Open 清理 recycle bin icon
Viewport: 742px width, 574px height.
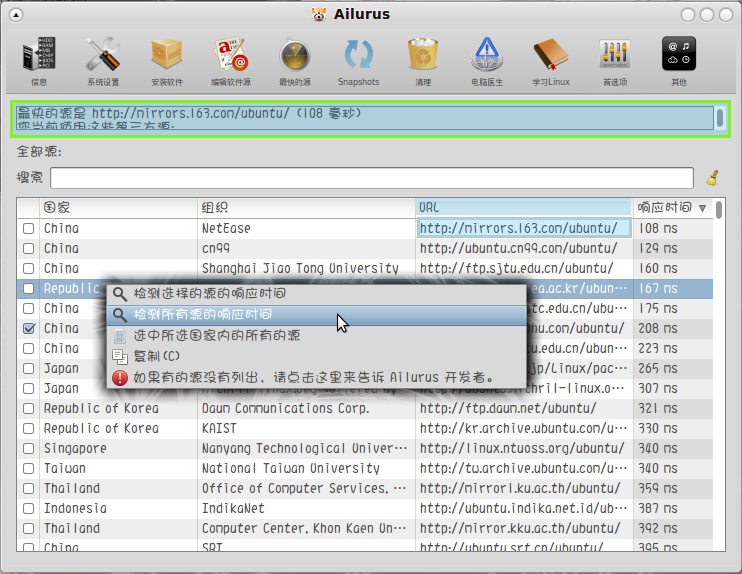[423, 54]
